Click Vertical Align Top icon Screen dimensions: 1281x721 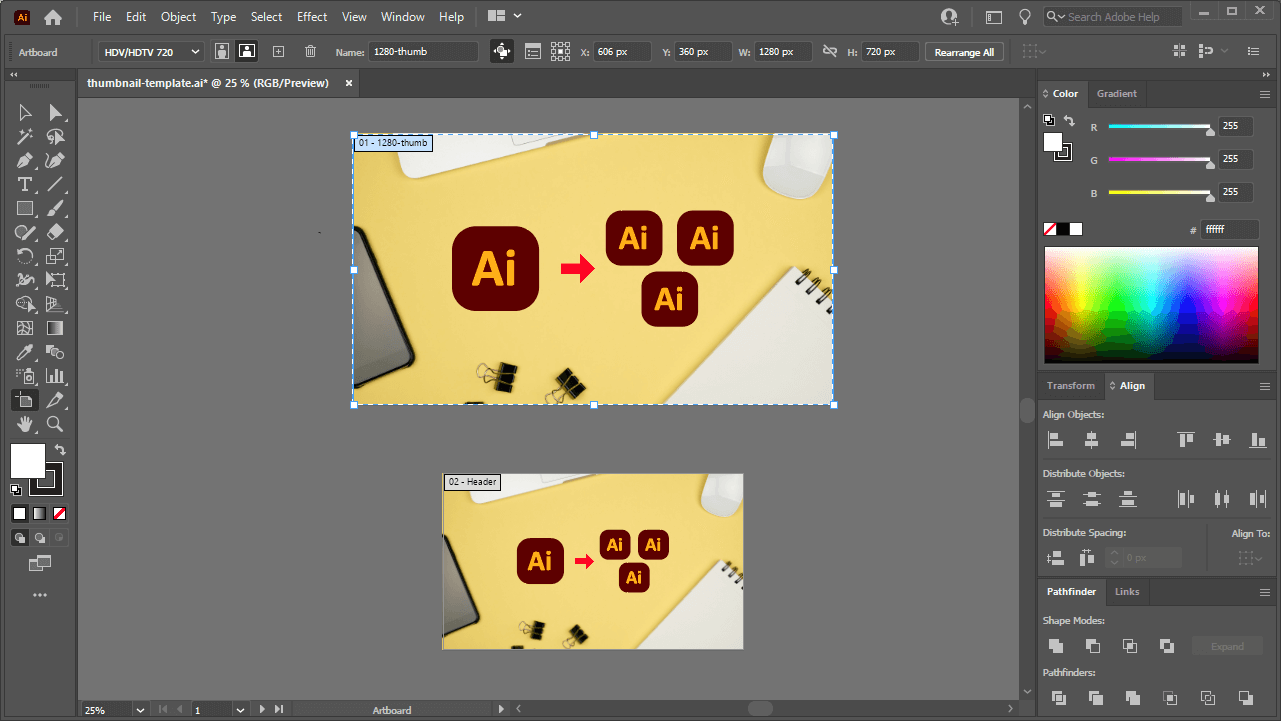(1186, 439)
